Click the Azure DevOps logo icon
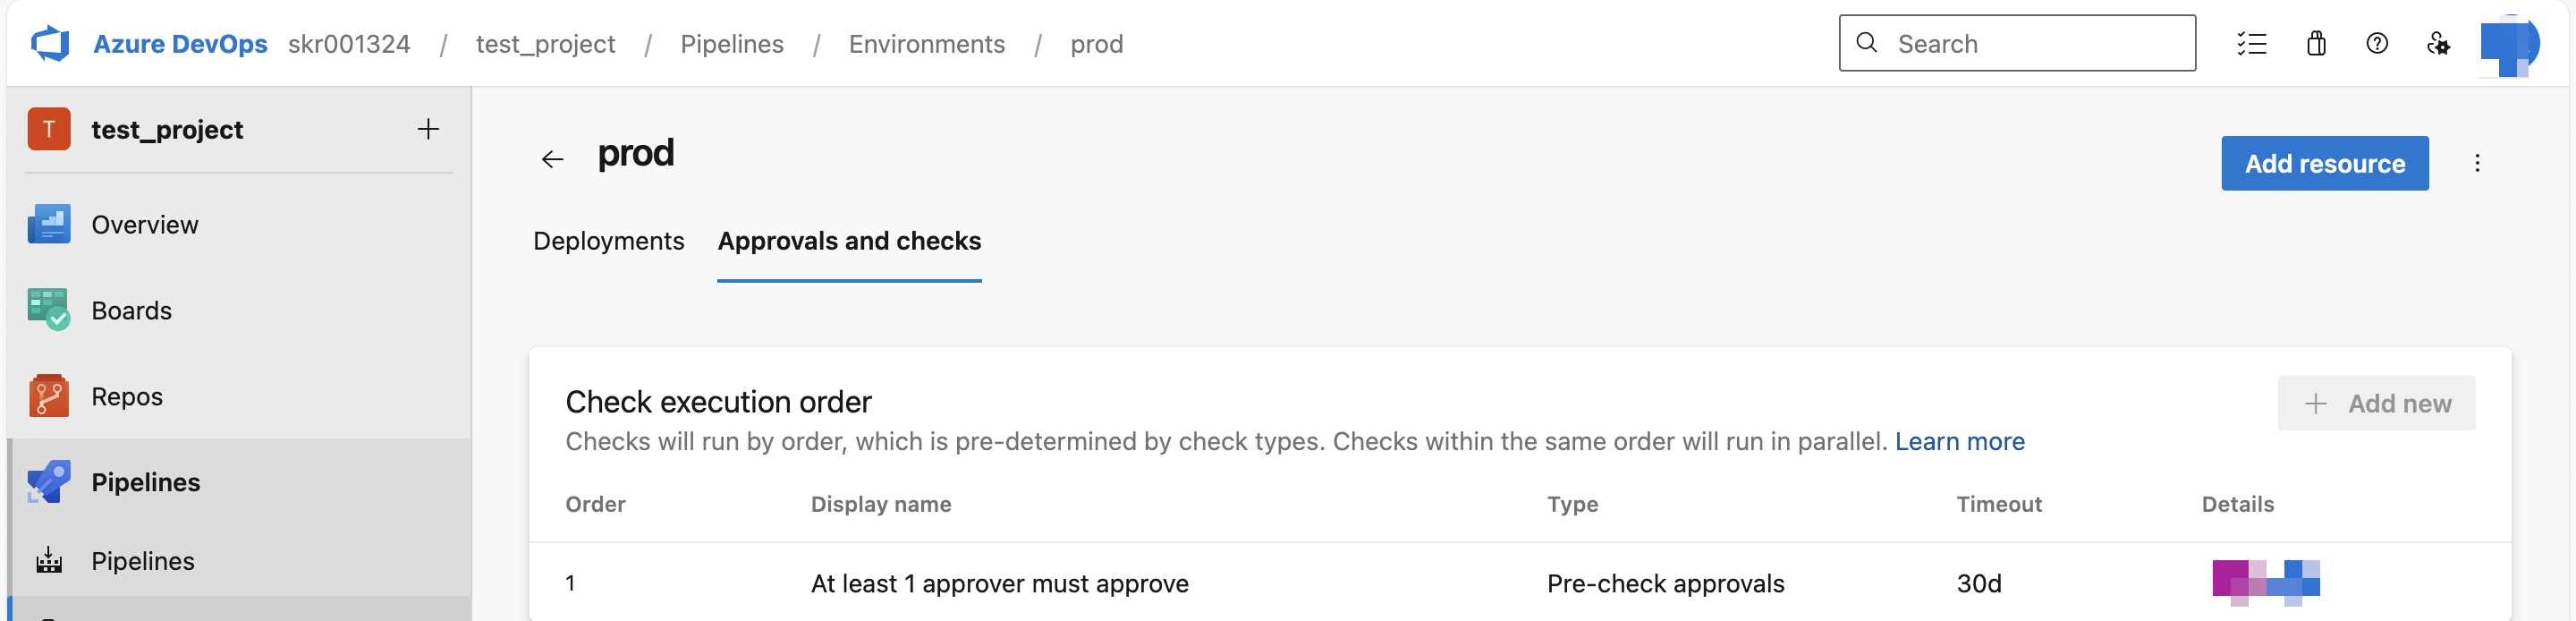 [x=50, y=42]
